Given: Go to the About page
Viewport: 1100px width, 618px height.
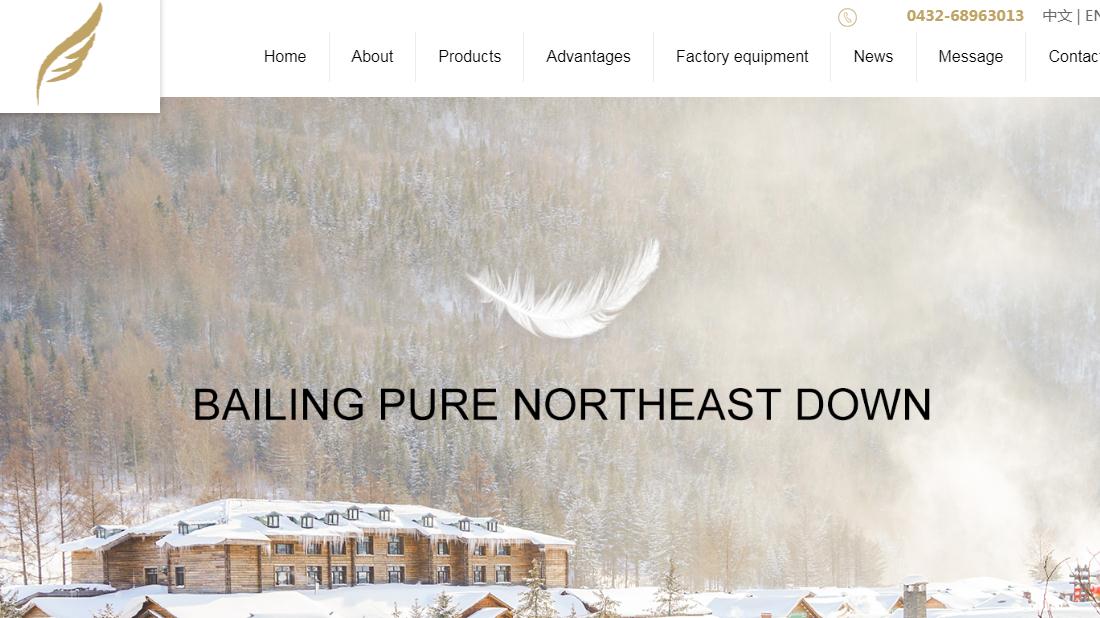Looking at the screenshot, I should pyautogui.click(x=372, y=56).
